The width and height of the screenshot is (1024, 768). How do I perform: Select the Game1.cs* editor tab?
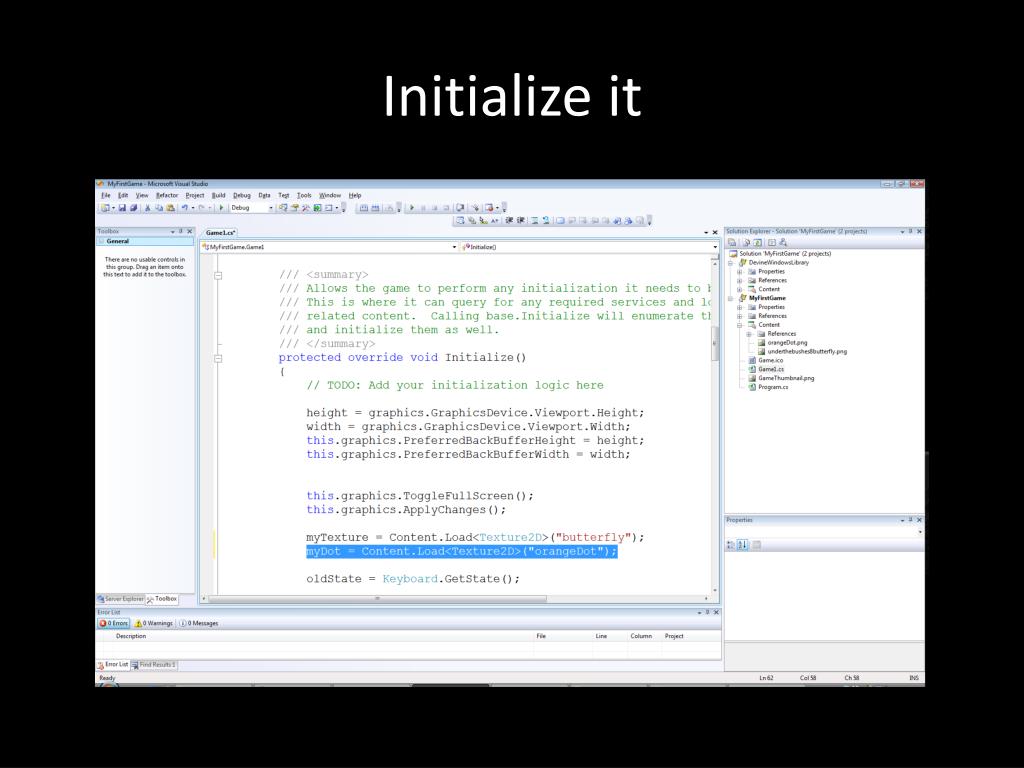220,232
